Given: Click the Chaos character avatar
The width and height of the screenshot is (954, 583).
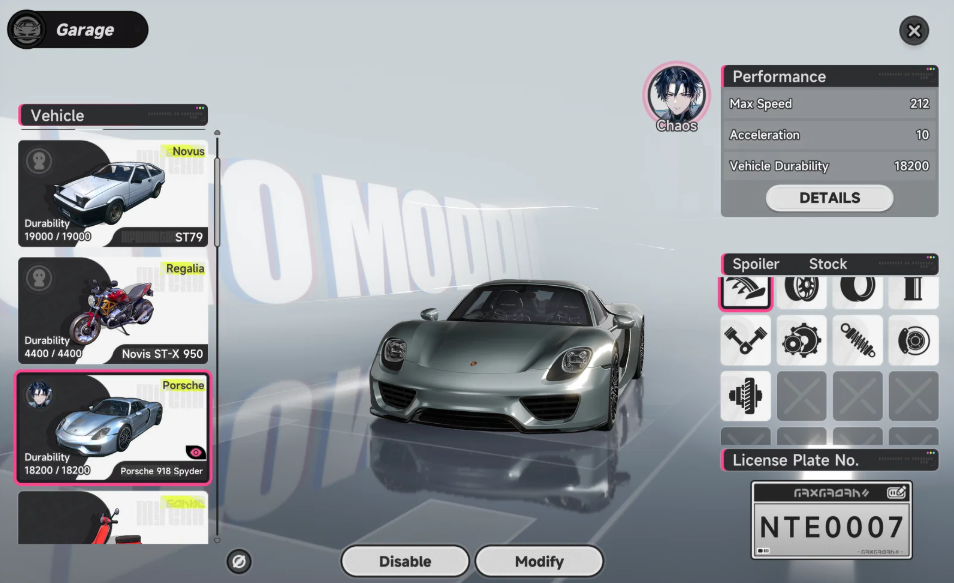Looking at the screenshot, I should 677,96.
